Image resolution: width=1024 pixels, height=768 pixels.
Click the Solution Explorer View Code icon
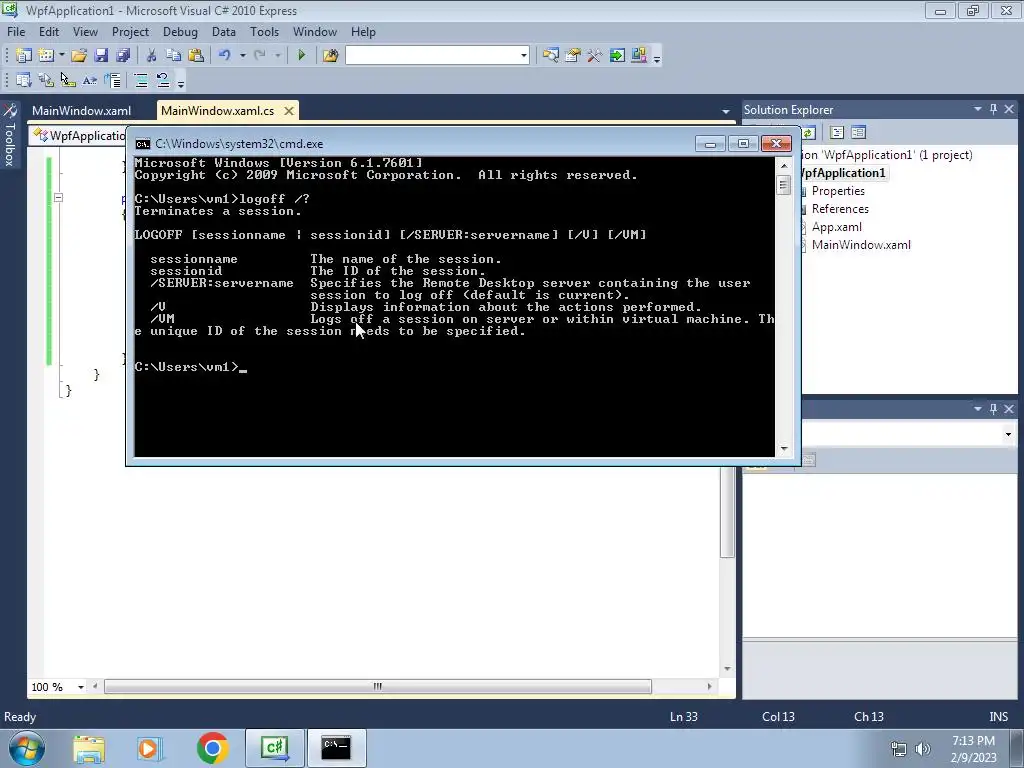[x=837, y=133]
